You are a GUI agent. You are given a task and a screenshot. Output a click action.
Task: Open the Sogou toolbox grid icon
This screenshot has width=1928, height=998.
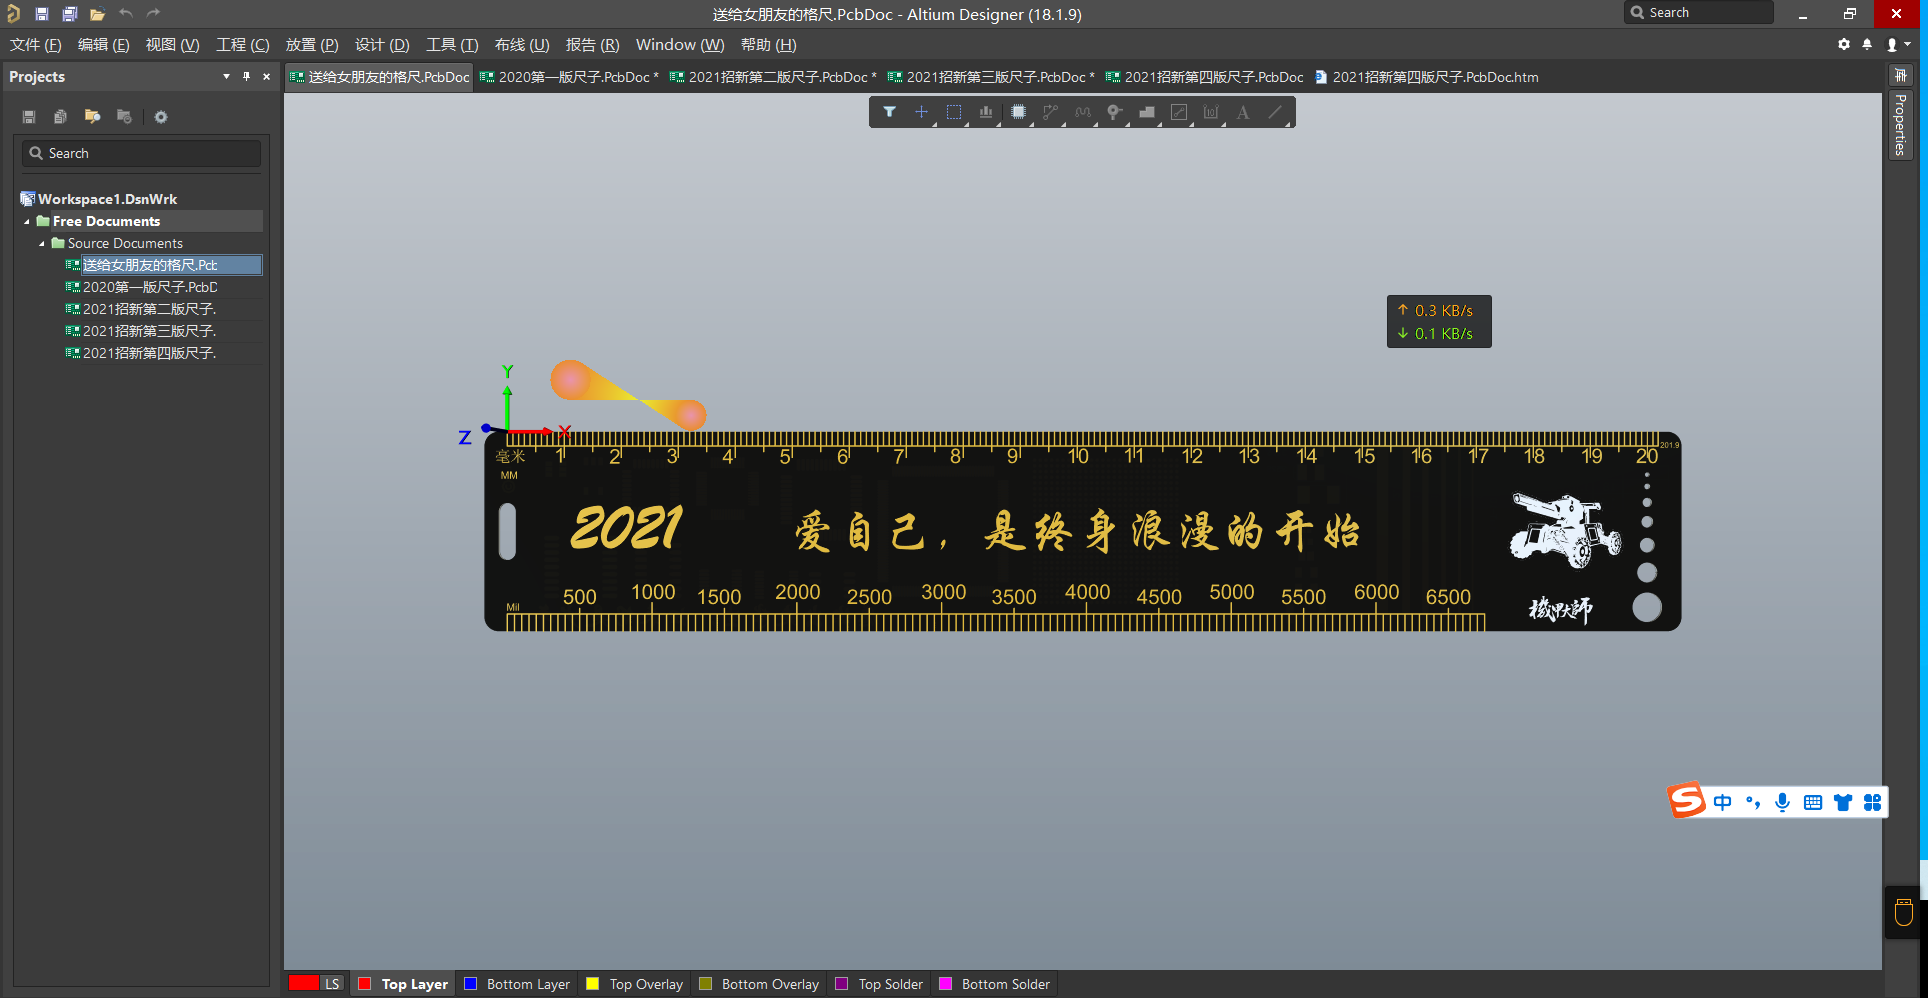pyautogui.click(x=1872, y=802)
